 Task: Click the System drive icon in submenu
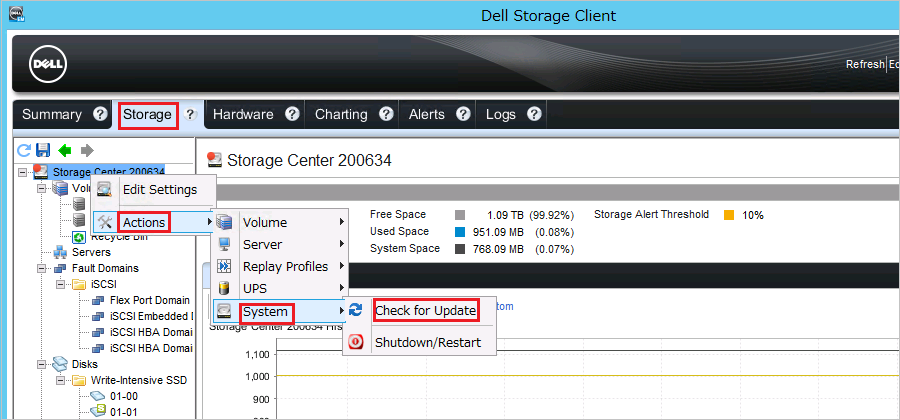(x=224, y=312)
